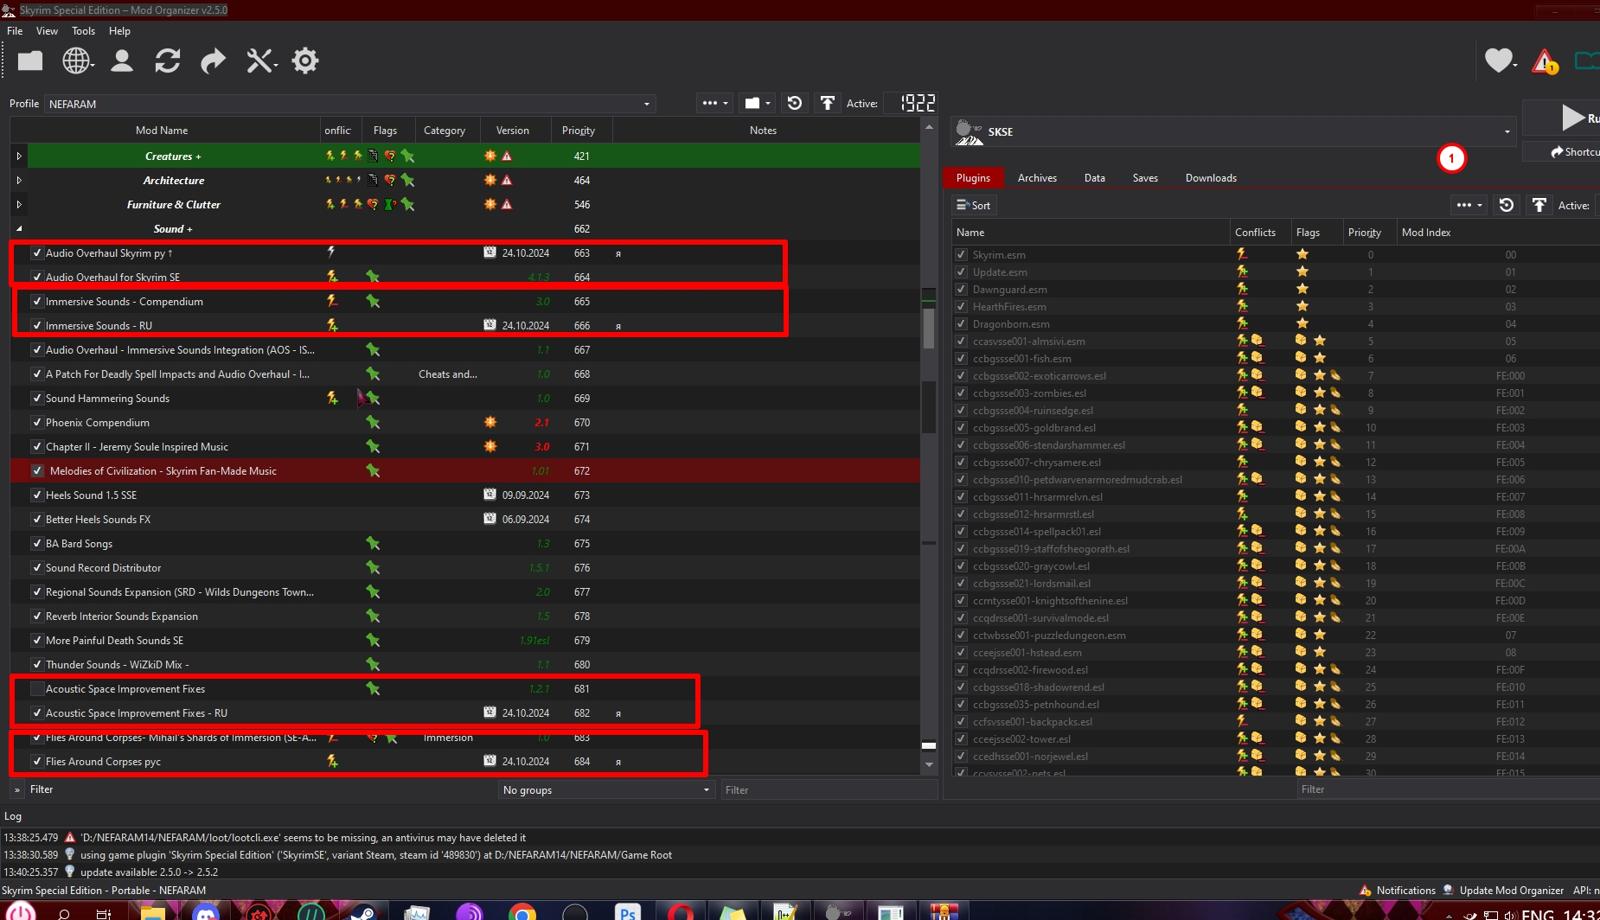Click the refresh arrows toolbar icon
This screenshot has width=1600, height=920.
[167, 61]
